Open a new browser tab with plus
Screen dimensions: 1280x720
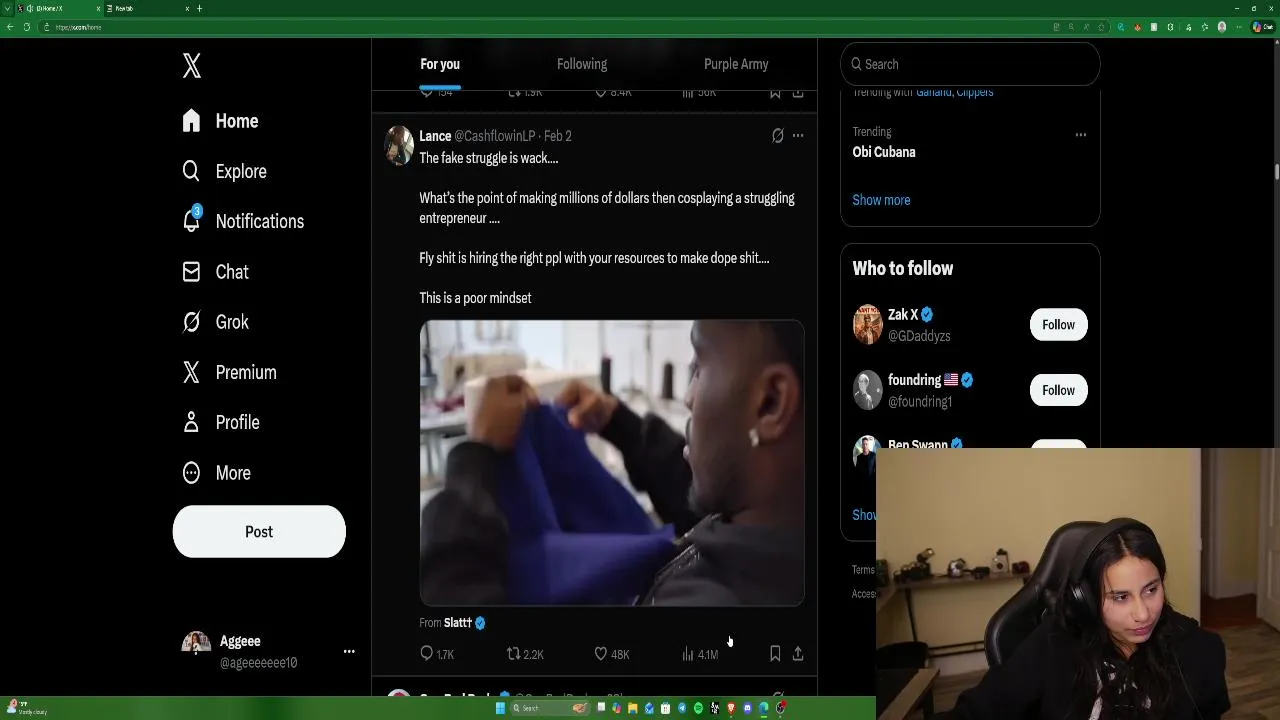(199, 8)
